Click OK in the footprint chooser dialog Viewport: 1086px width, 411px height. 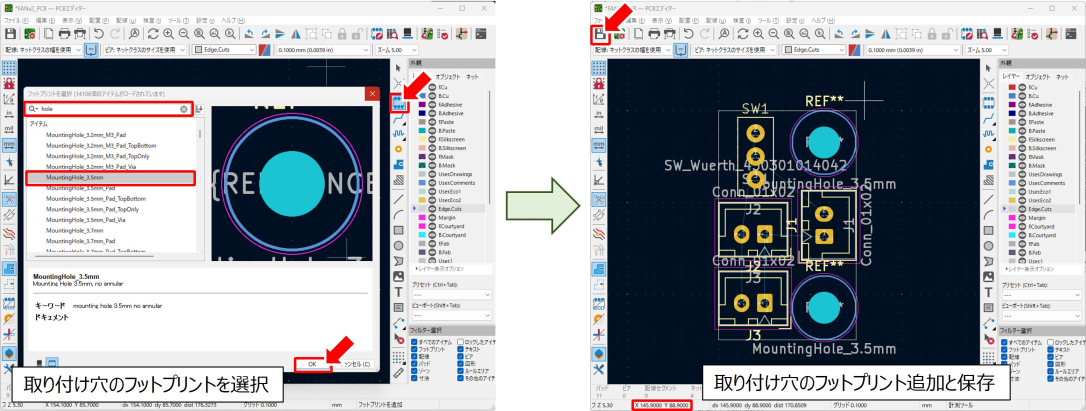(x=312, y=364)
